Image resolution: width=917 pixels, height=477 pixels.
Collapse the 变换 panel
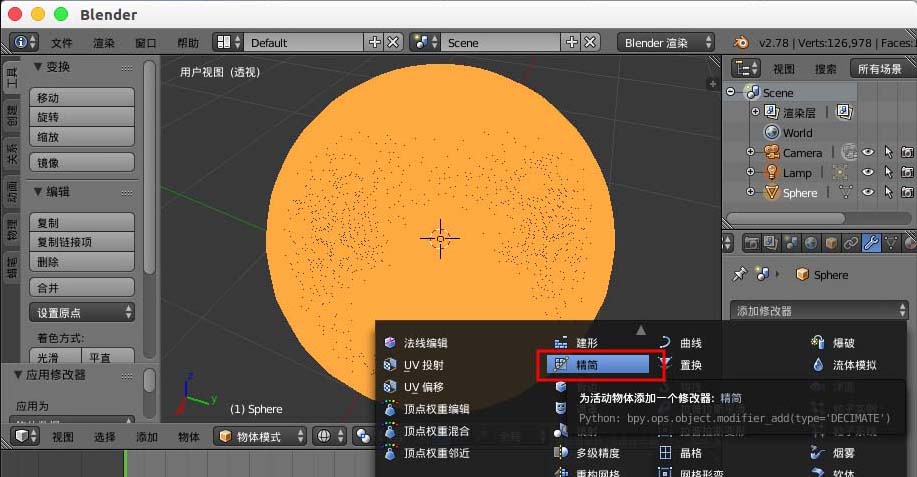click(x=37, y=67)
